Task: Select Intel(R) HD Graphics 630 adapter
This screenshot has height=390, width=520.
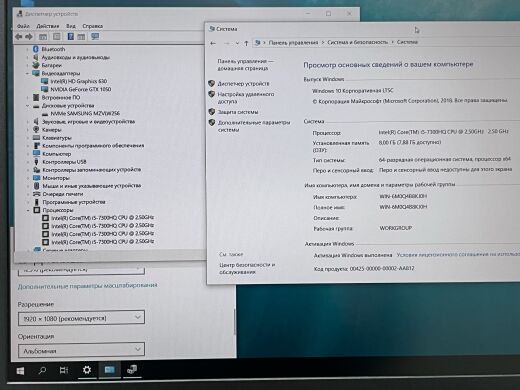Action: pyautogui.click(x=79, y=81)
